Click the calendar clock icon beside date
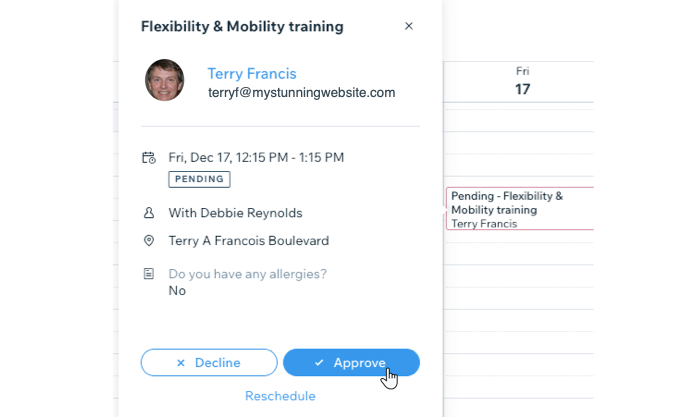The image size is (700, 417). (149, 158)
